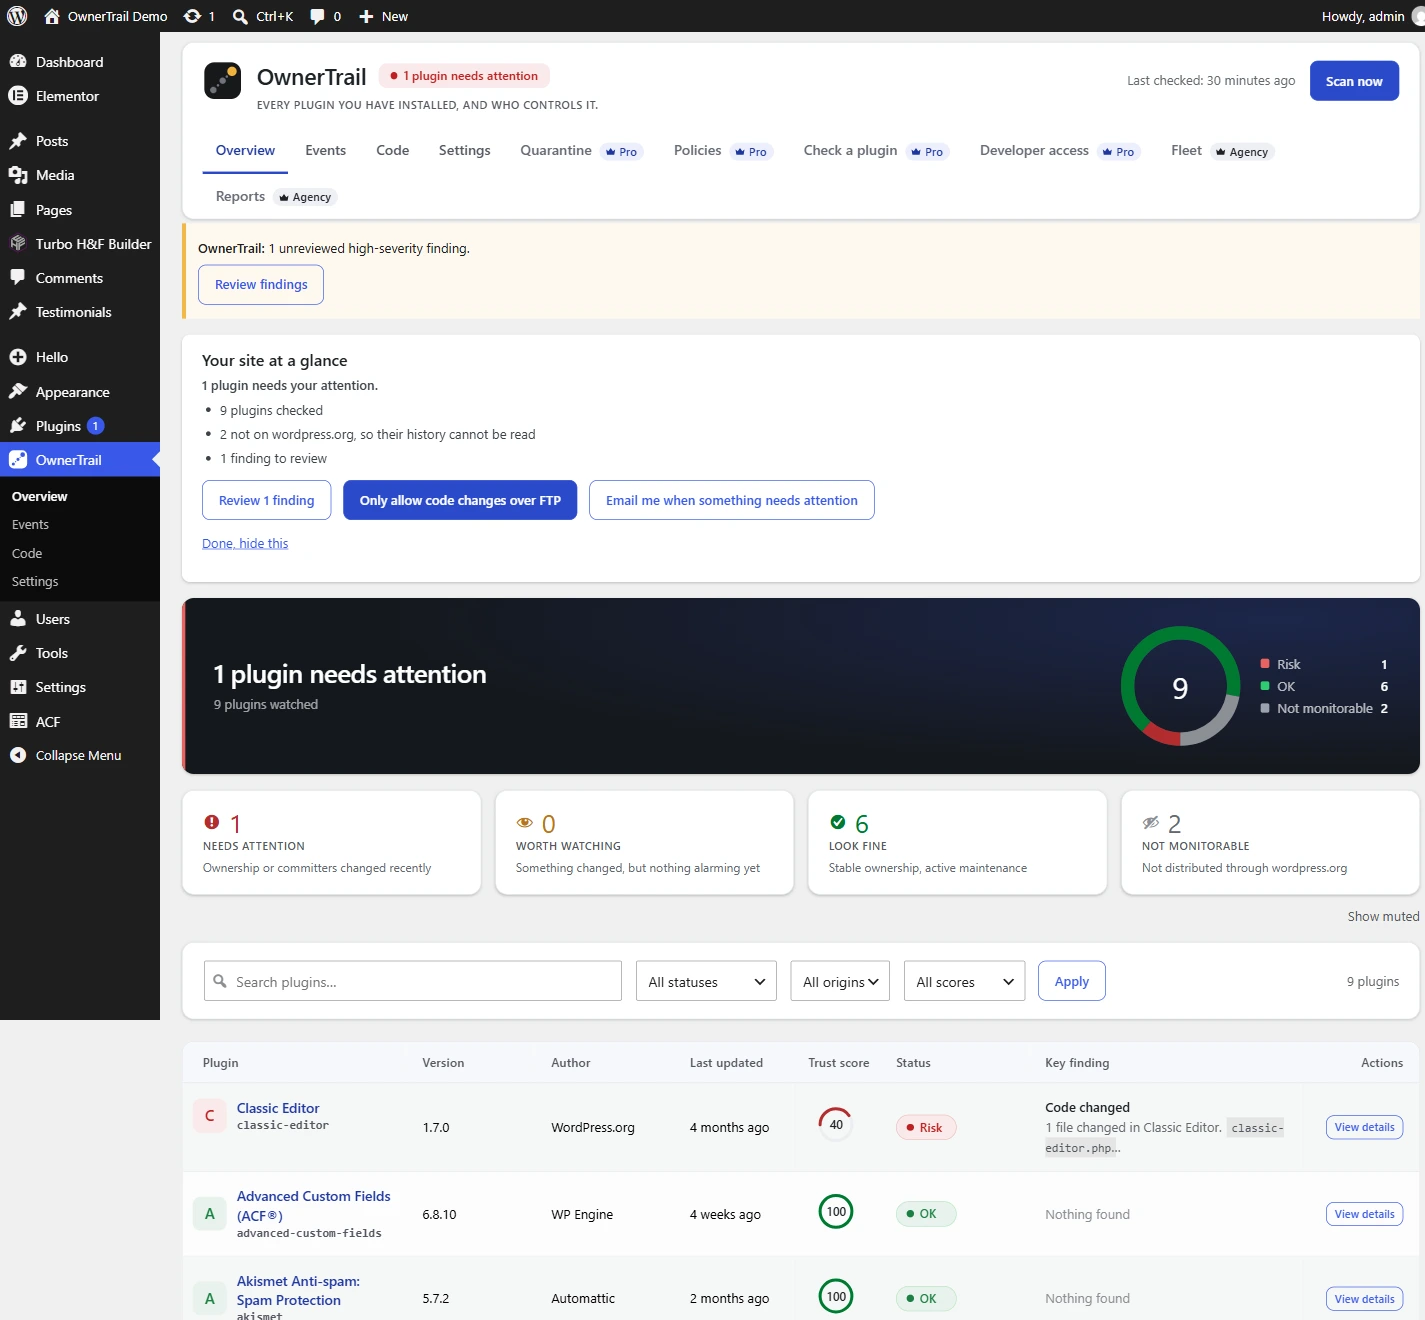Image resolution: width=1425 pixels, height=1320 pixels.
Task: Open the Appearance menu
Action: [x=80, y=392]
